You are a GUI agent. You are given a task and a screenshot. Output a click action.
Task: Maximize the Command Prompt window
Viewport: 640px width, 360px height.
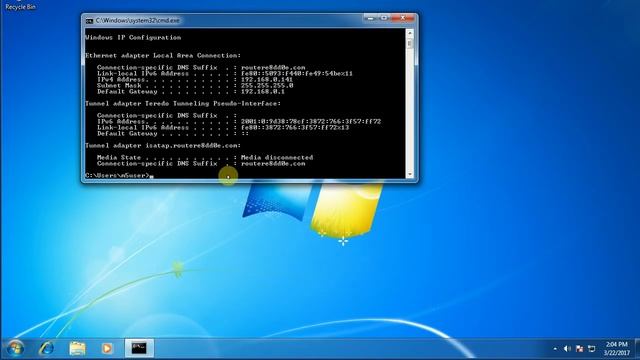(384, 18)
